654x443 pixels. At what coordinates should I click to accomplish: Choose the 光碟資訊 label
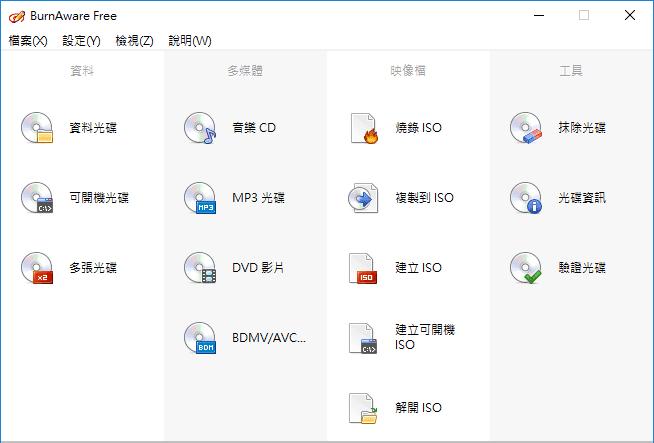pyautogui.click(x=582, y=198)
